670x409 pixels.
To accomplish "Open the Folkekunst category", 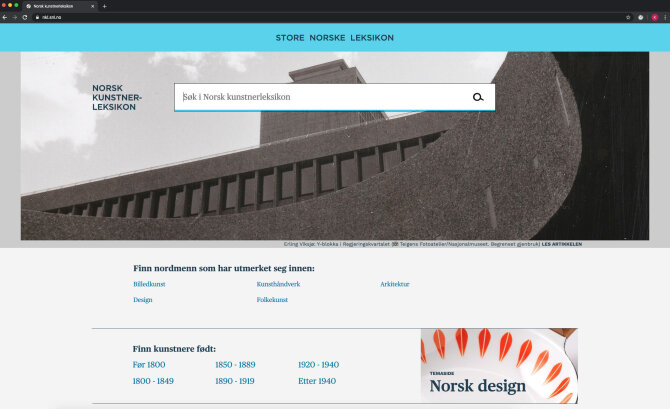I will [x=272, y=300].
